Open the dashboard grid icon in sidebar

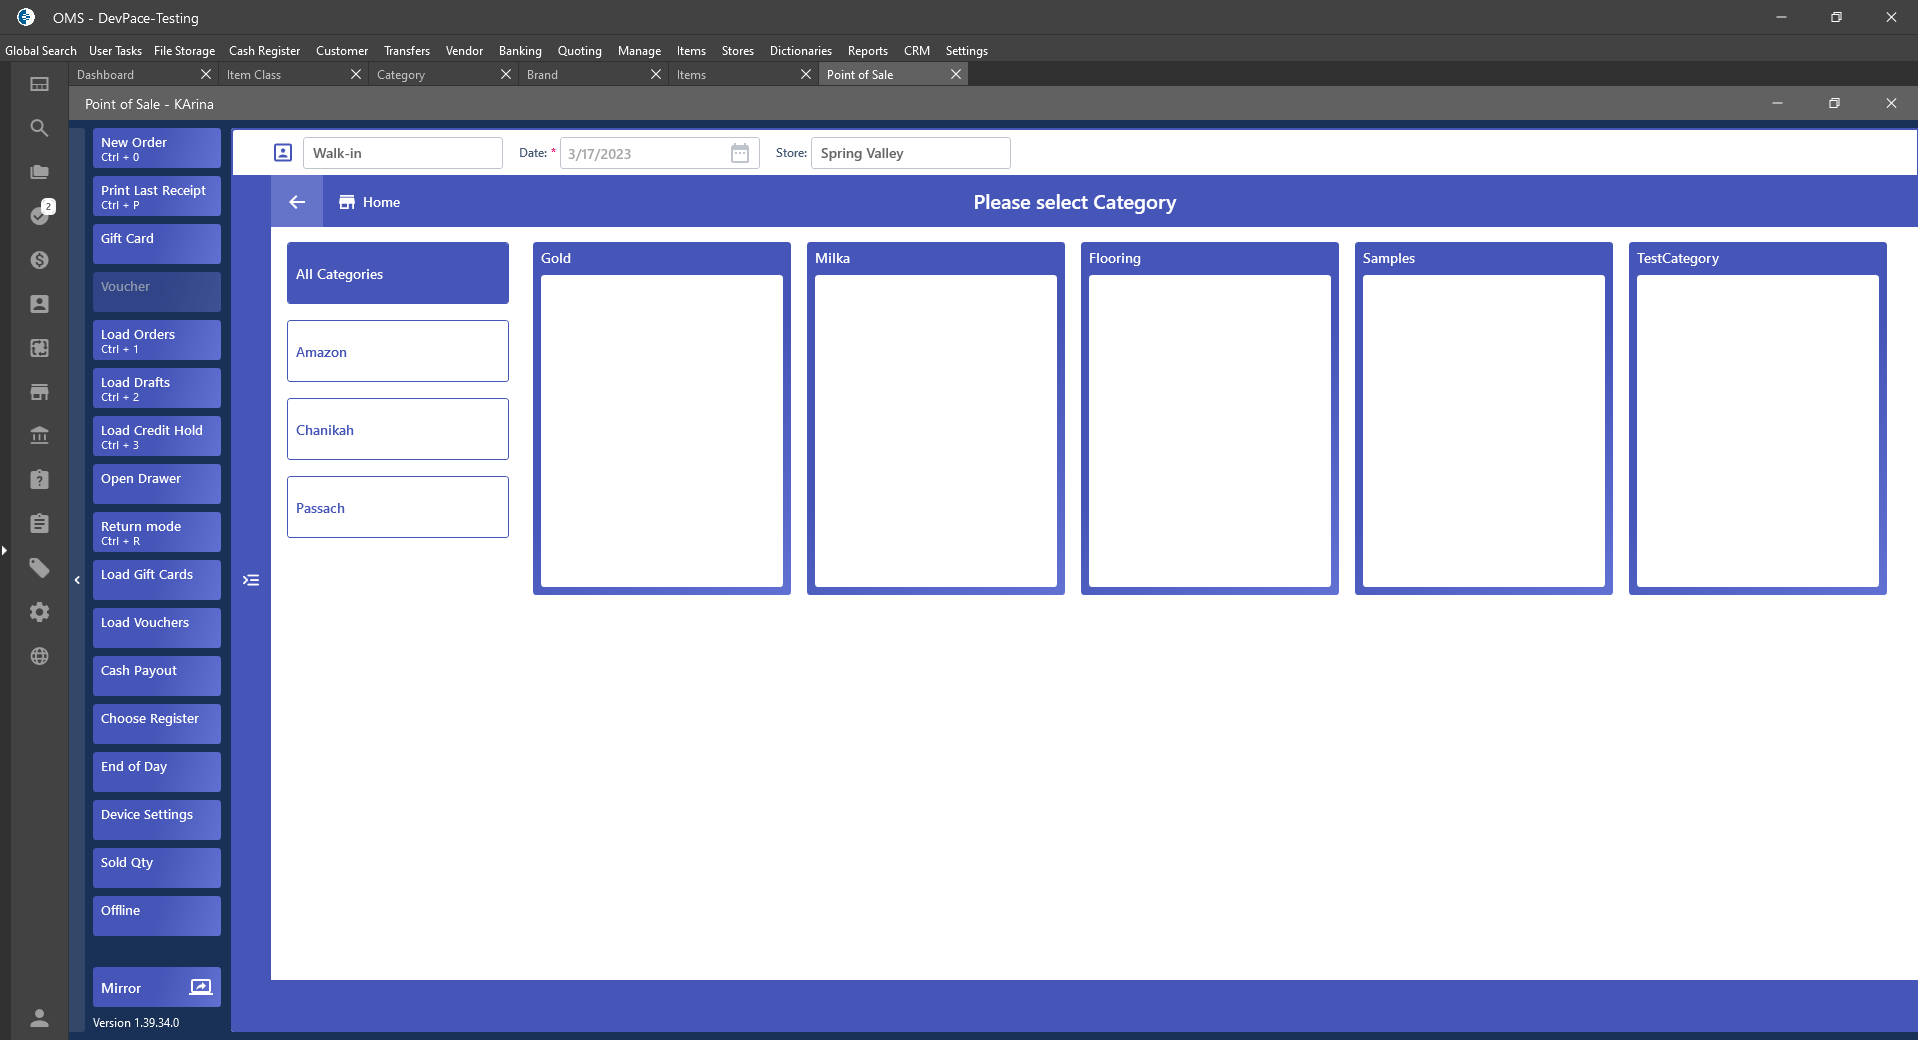coord(39,84)
